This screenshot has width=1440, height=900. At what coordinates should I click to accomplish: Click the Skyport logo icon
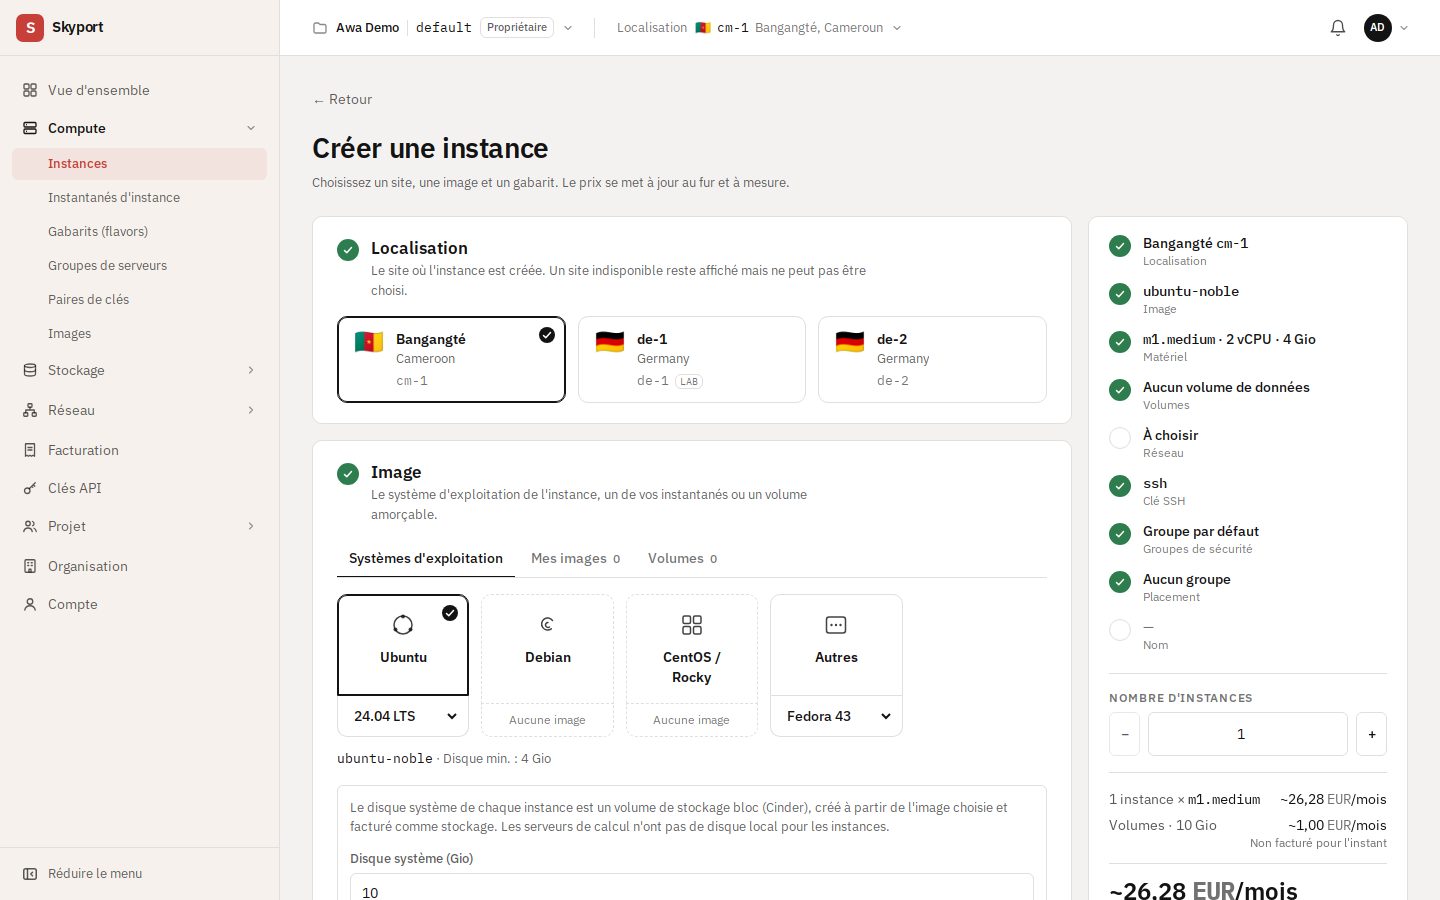click(30, 28)
